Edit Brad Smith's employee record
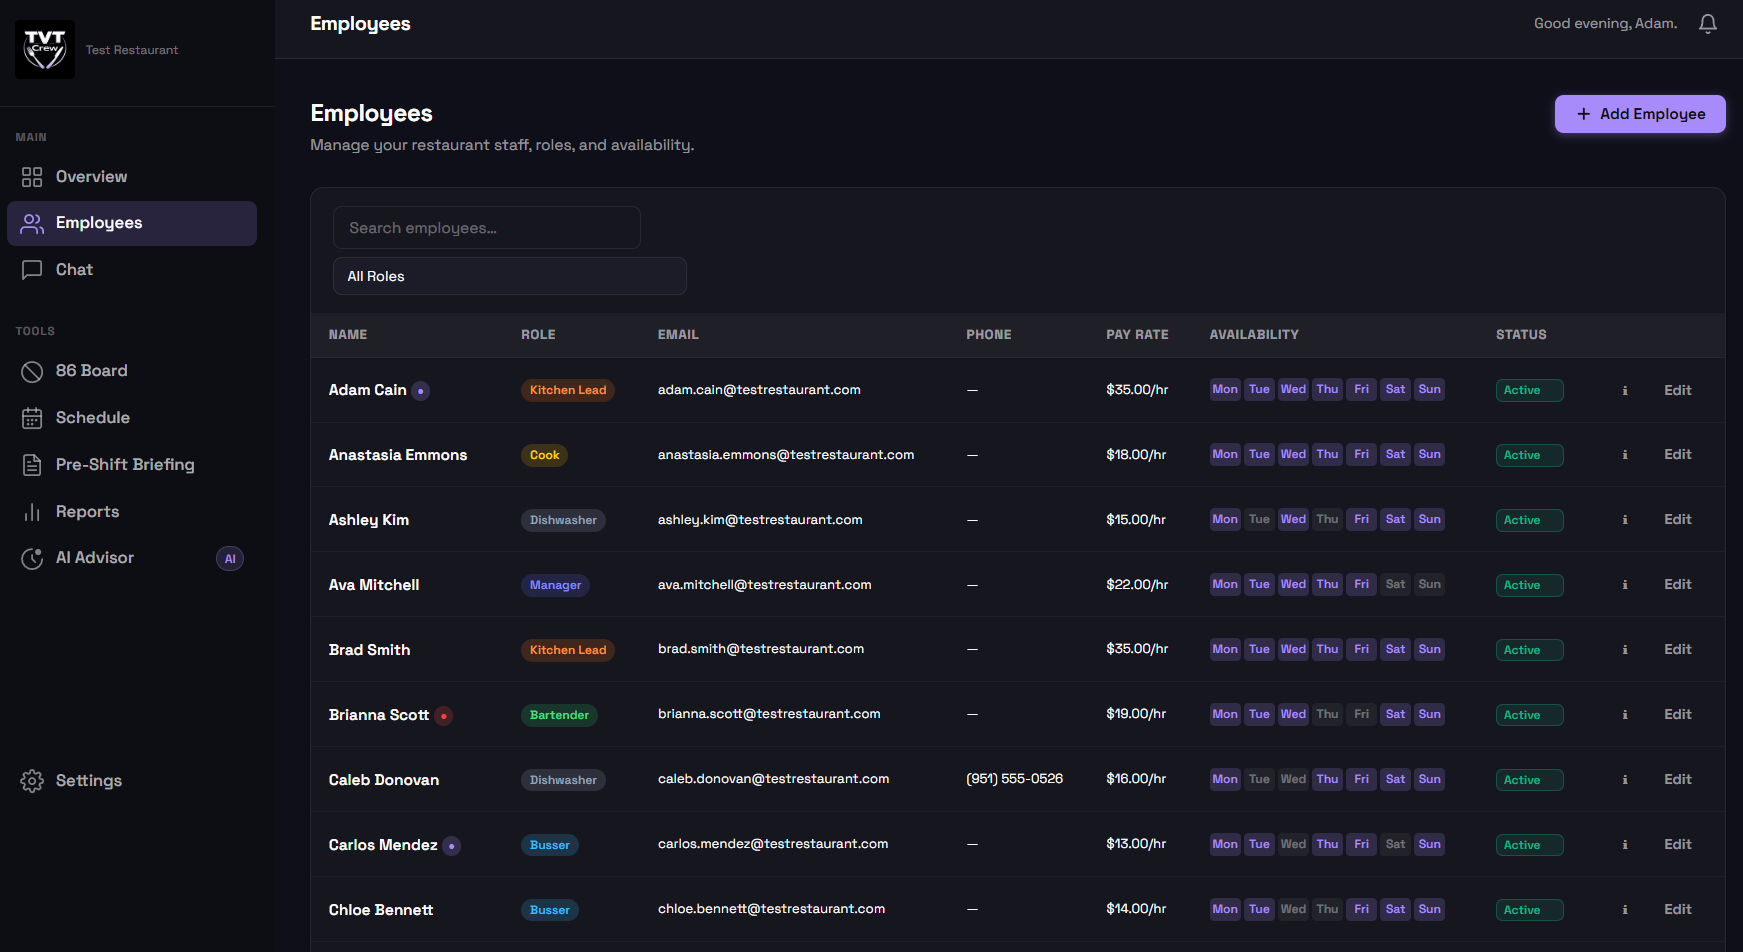 click(1677, 650)
